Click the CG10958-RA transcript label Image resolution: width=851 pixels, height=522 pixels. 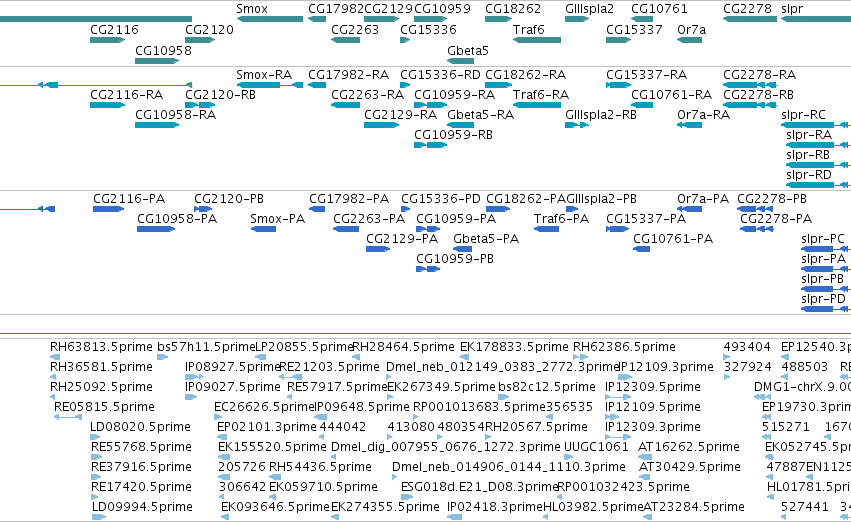pos(175,115)
